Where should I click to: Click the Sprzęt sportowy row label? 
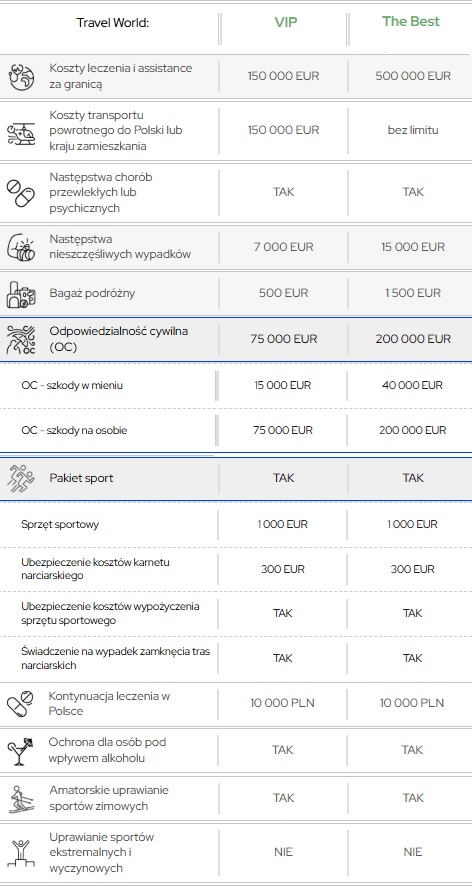tap(60, 524)
